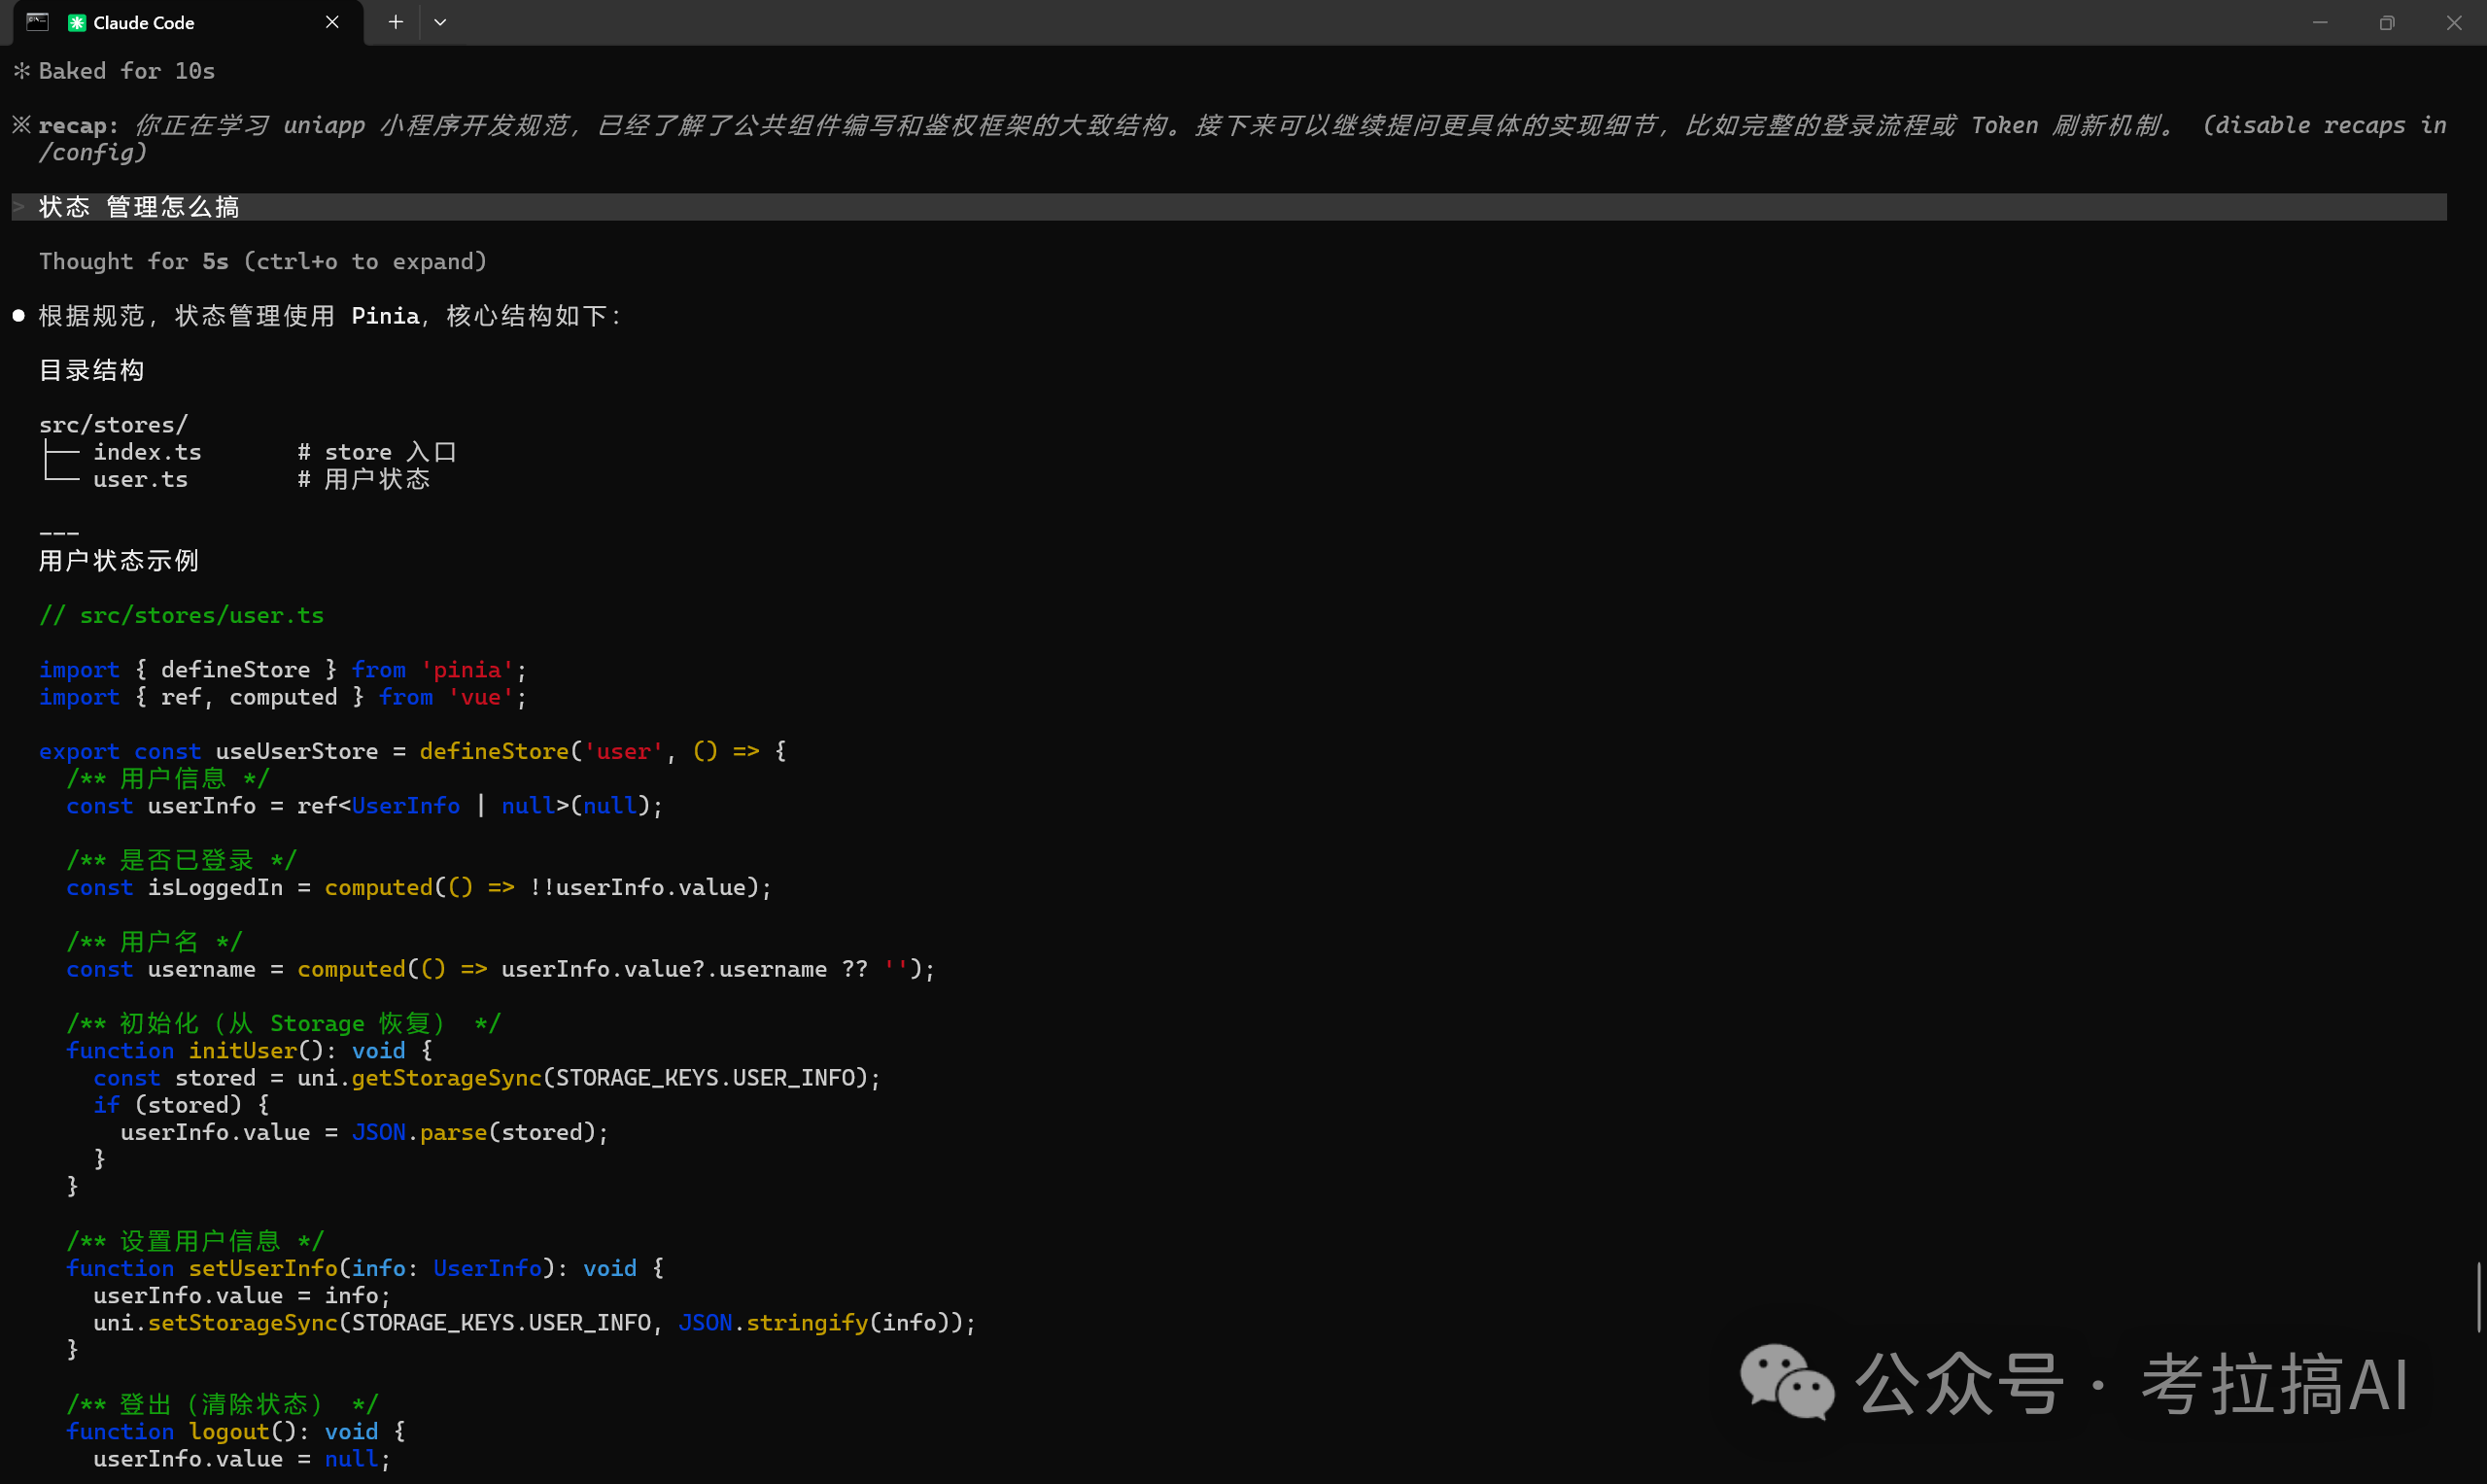Screen dimensions: 2487x1484
Task: Click the '用户状态示例' heading
Action: point(119,561)
